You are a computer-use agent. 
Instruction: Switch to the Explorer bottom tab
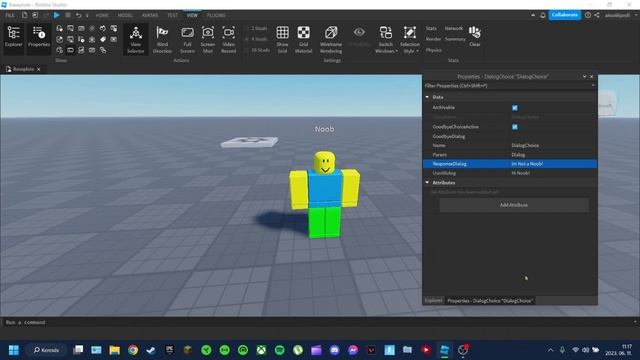pos(433,300)
